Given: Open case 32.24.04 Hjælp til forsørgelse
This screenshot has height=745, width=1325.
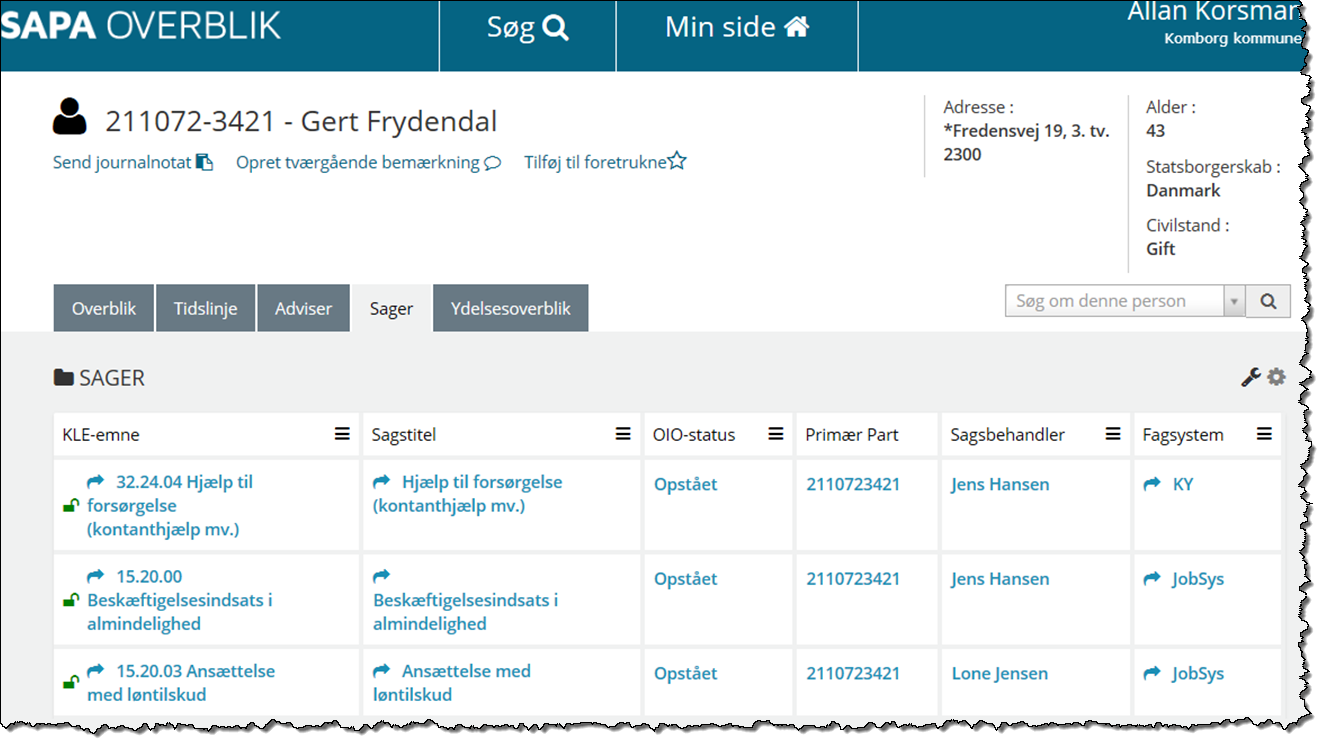Looking at the screenshot, I should [170, 506].
